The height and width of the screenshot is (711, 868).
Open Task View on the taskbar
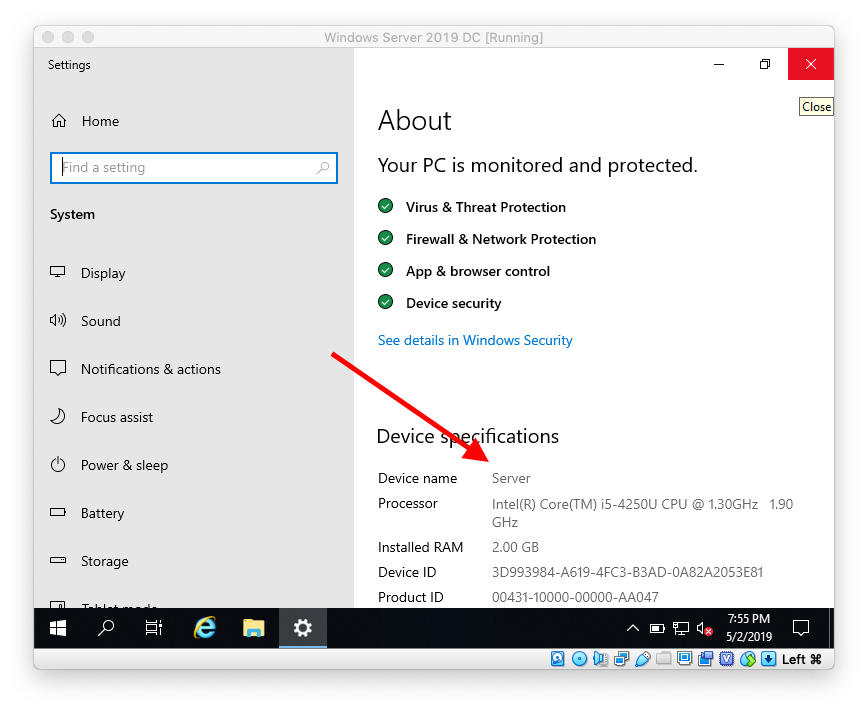(x=153, y=628)
